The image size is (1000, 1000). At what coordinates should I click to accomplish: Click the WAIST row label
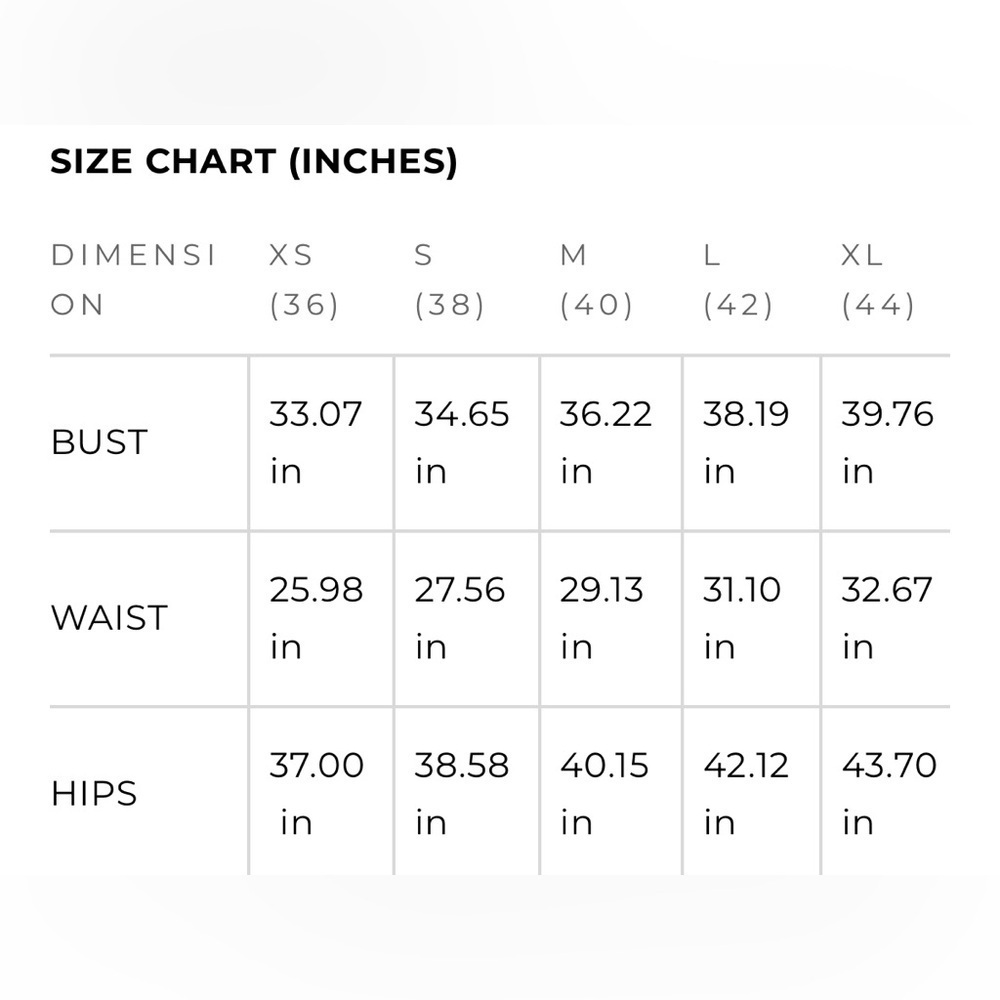click(x=109, y=618)
